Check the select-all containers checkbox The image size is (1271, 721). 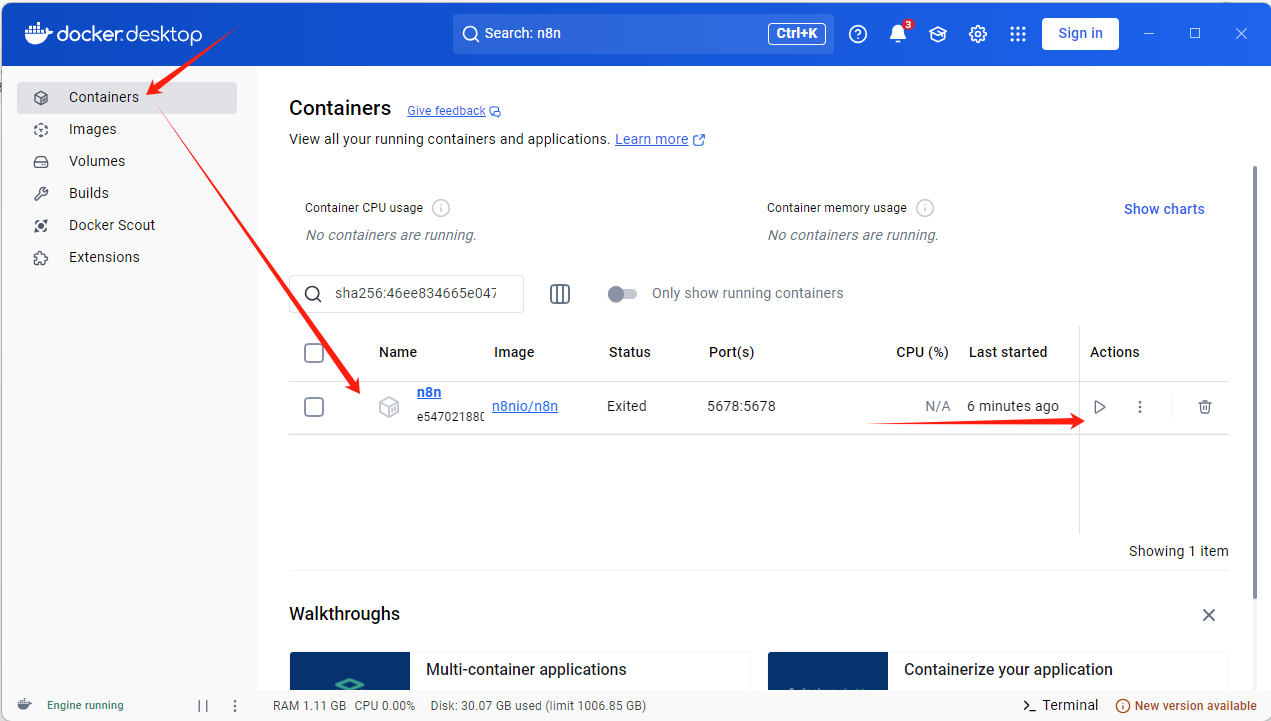tap(314, 353)
